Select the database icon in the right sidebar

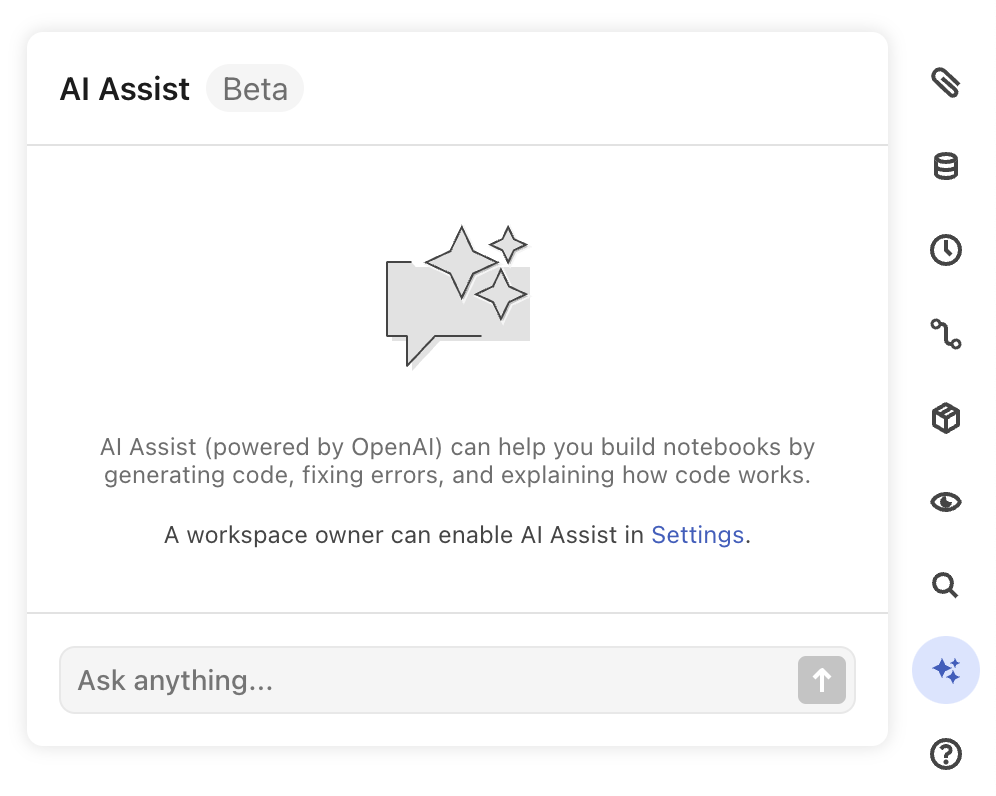click(946, 167)
